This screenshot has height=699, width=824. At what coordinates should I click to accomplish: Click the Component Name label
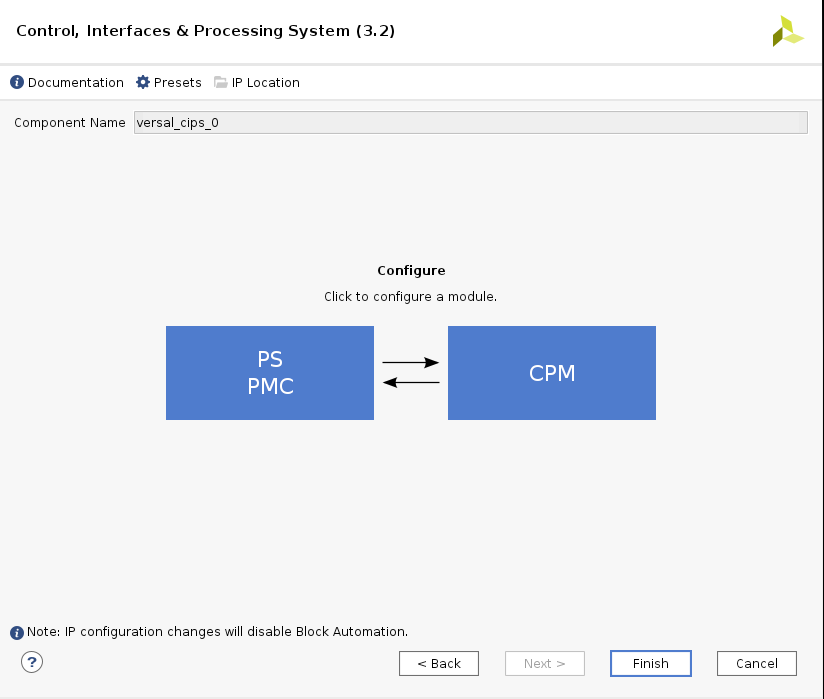pos(70,123)
